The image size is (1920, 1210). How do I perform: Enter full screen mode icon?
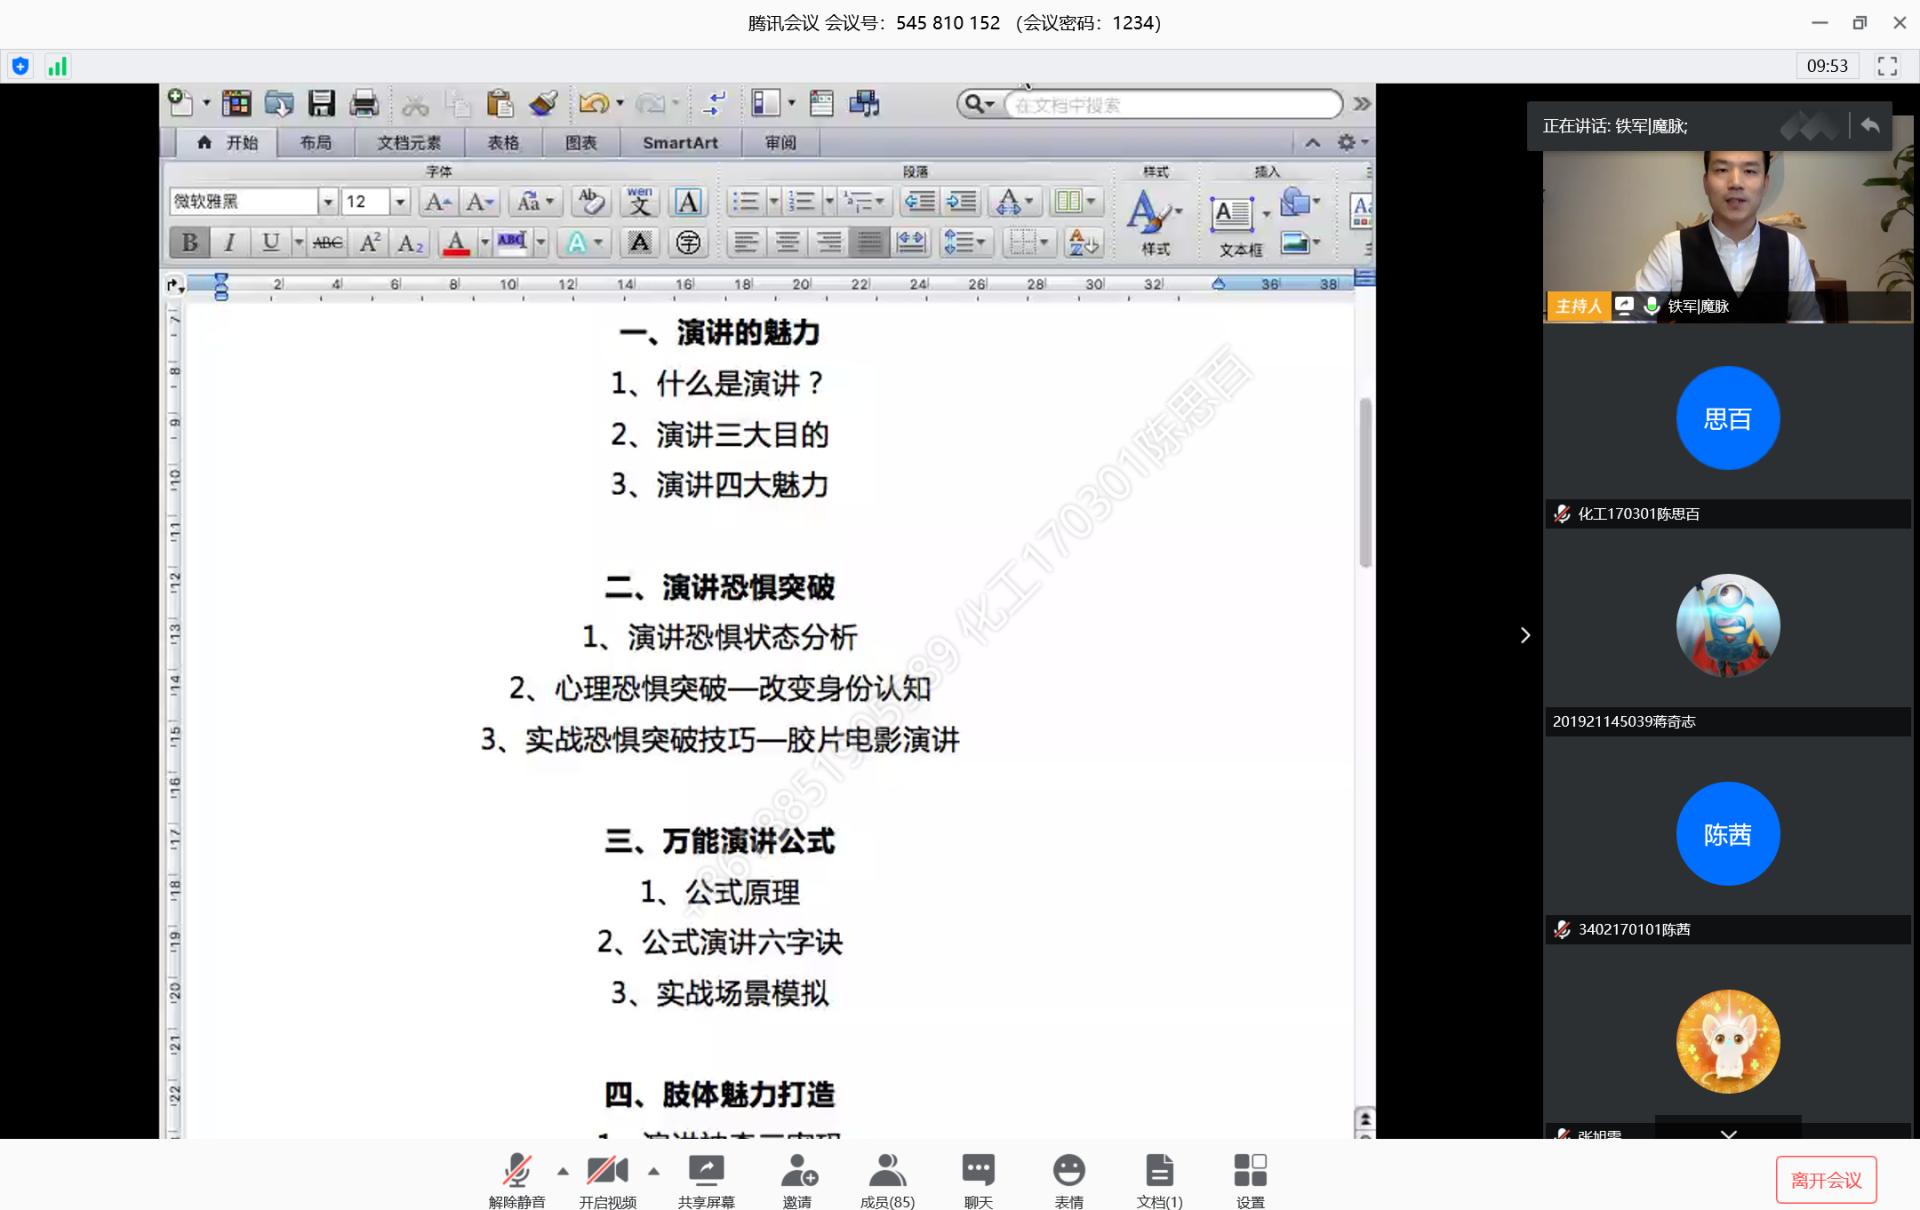pos(1887,66)
